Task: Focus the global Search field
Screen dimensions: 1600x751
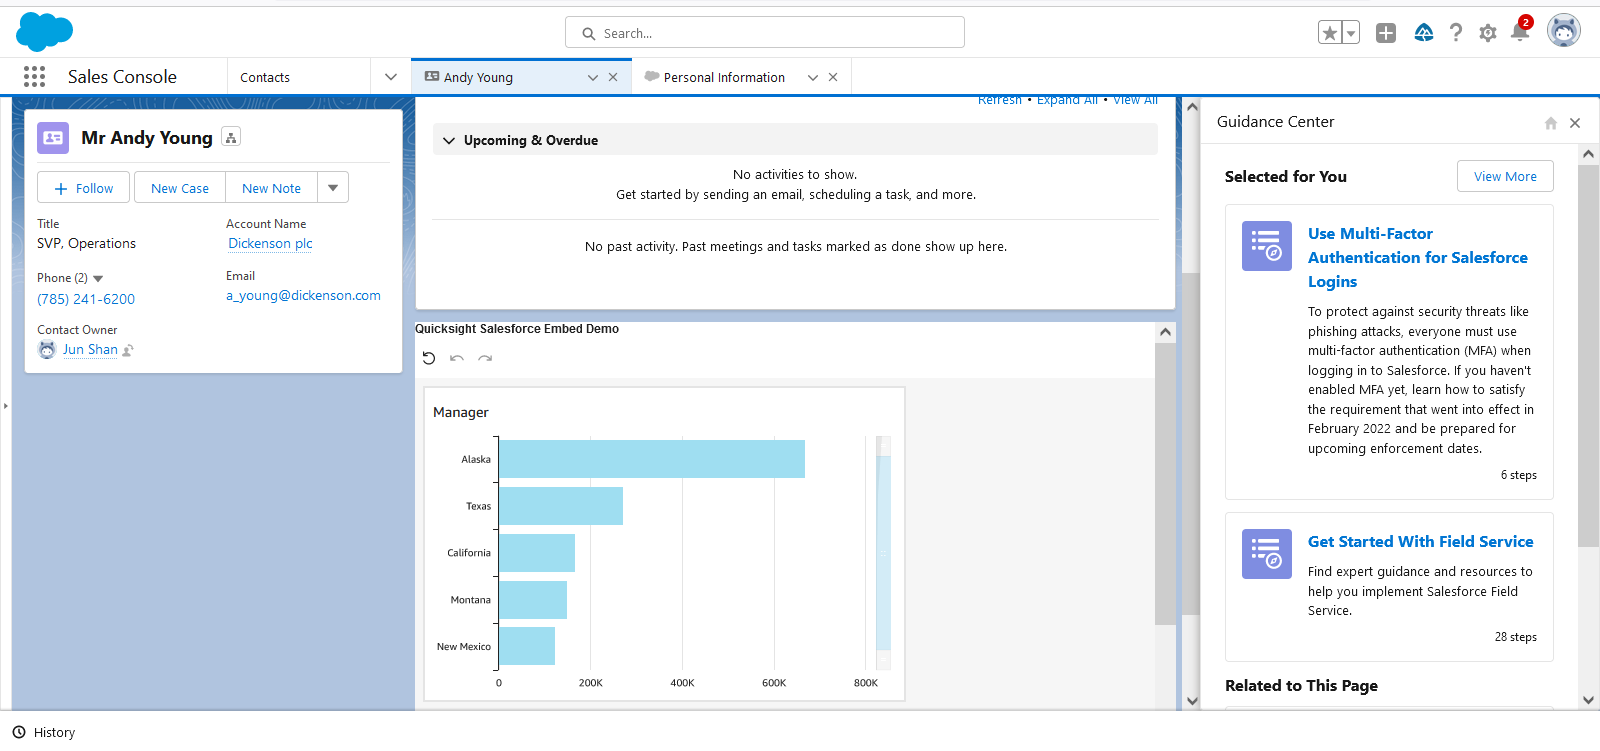Action: (765, 33)
